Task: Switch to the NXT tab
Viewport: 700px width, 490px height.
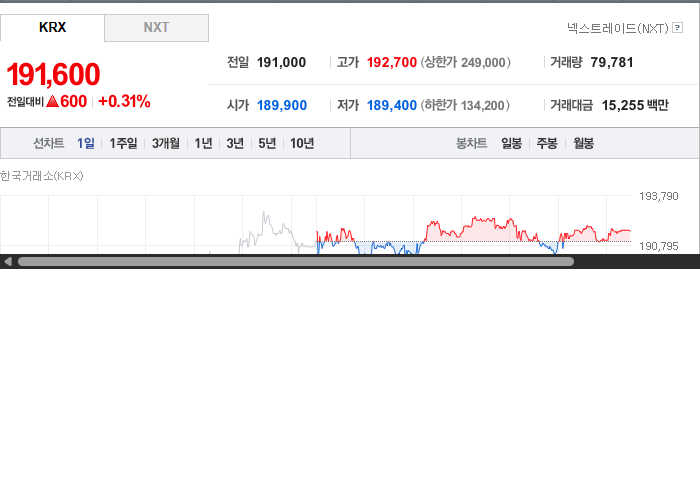Action: (156, 28)
